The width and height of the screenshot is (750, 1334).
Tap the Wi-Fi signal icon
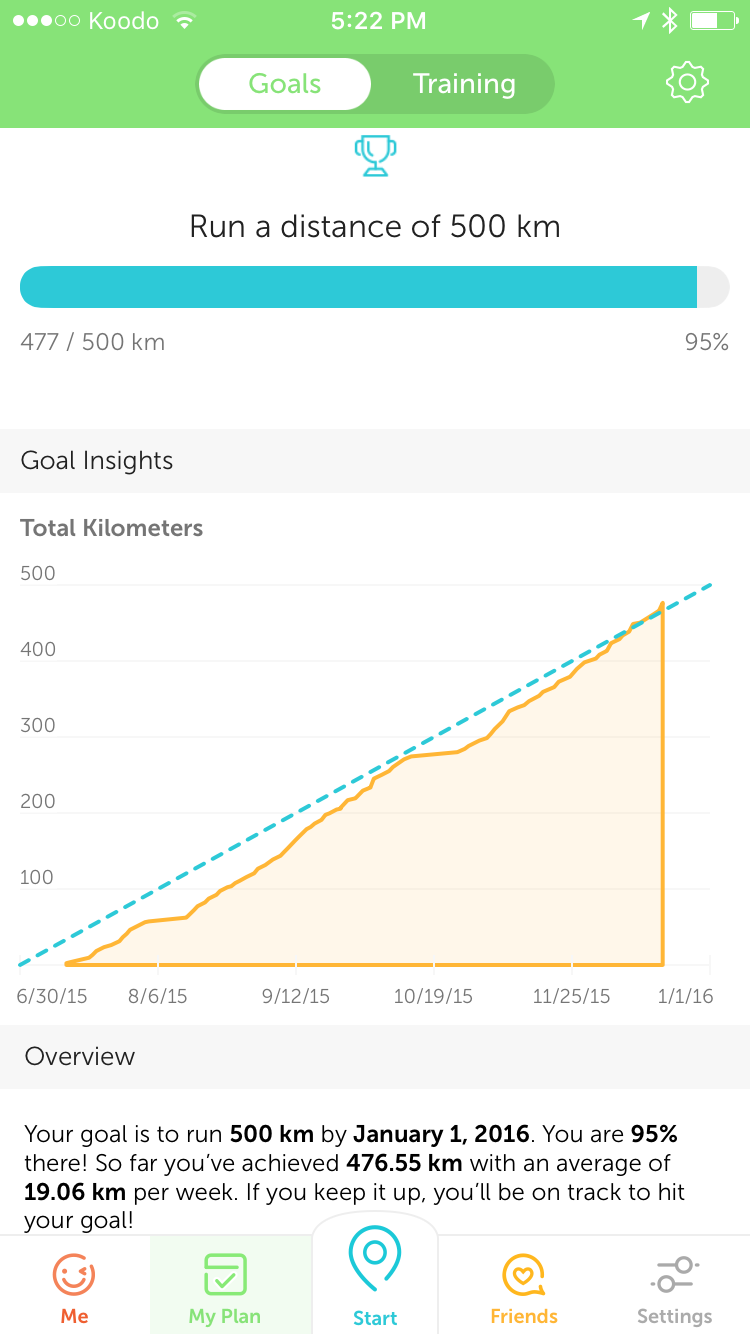[183, 21]
